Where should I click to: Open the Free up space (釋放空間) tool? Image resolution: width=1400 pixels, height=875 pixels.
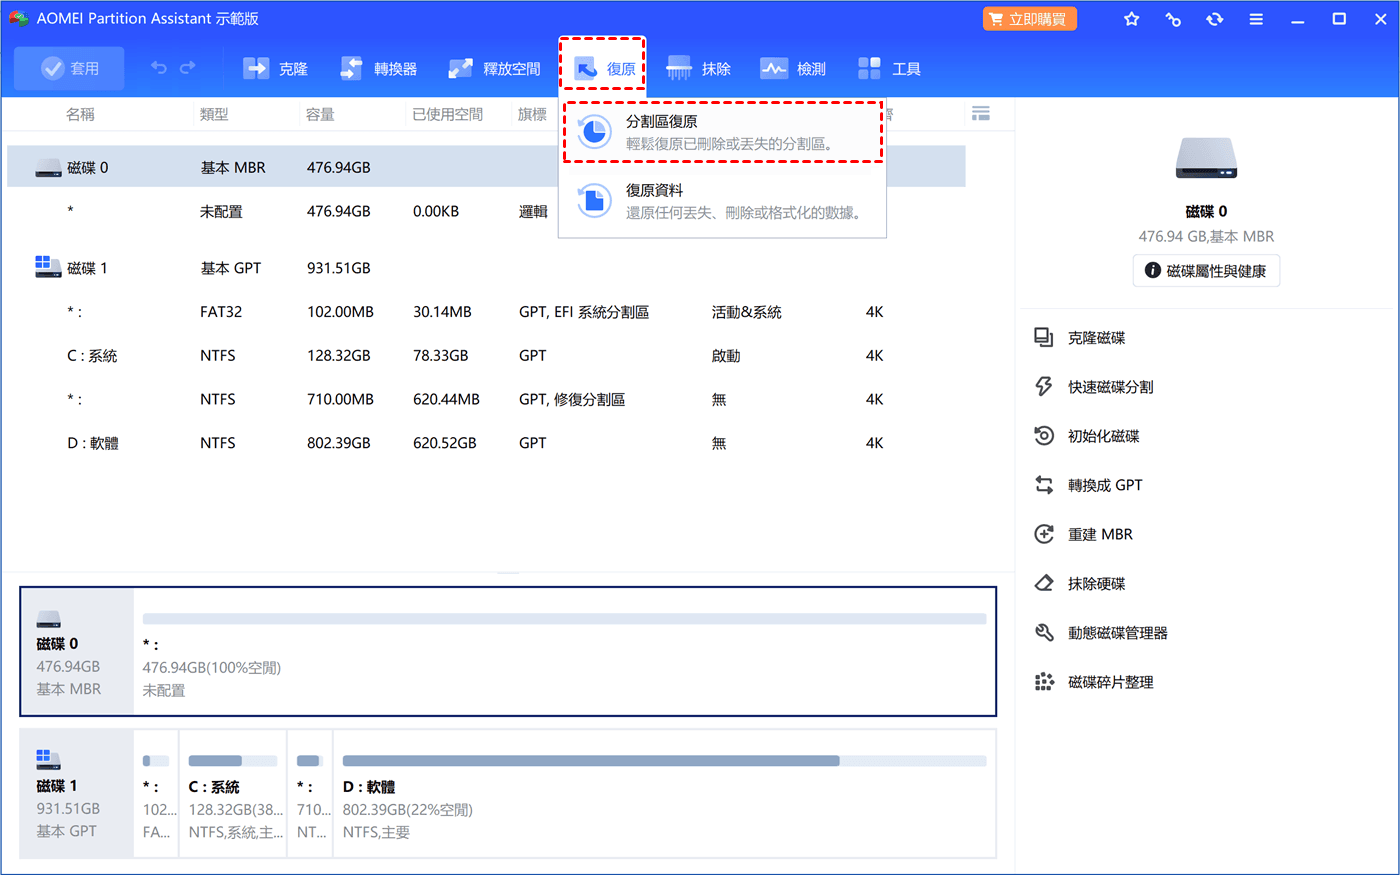494,68
